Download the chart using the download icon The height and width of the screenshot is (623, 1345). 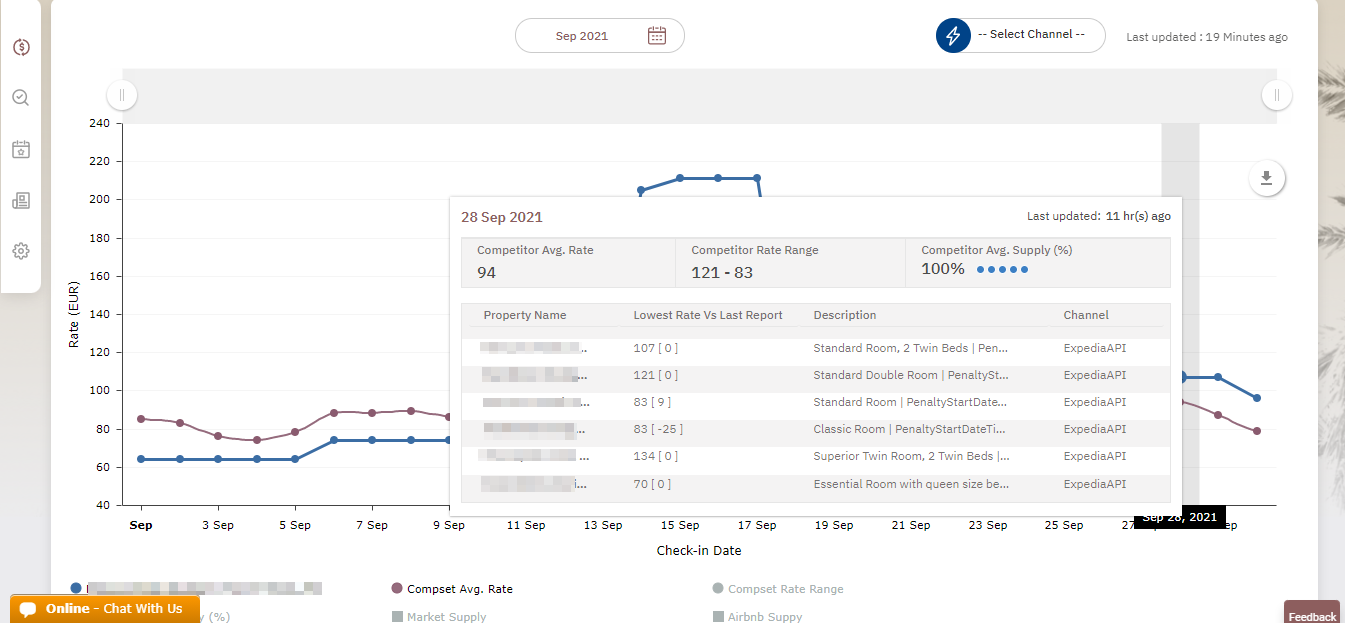(x=1266, y=178)
